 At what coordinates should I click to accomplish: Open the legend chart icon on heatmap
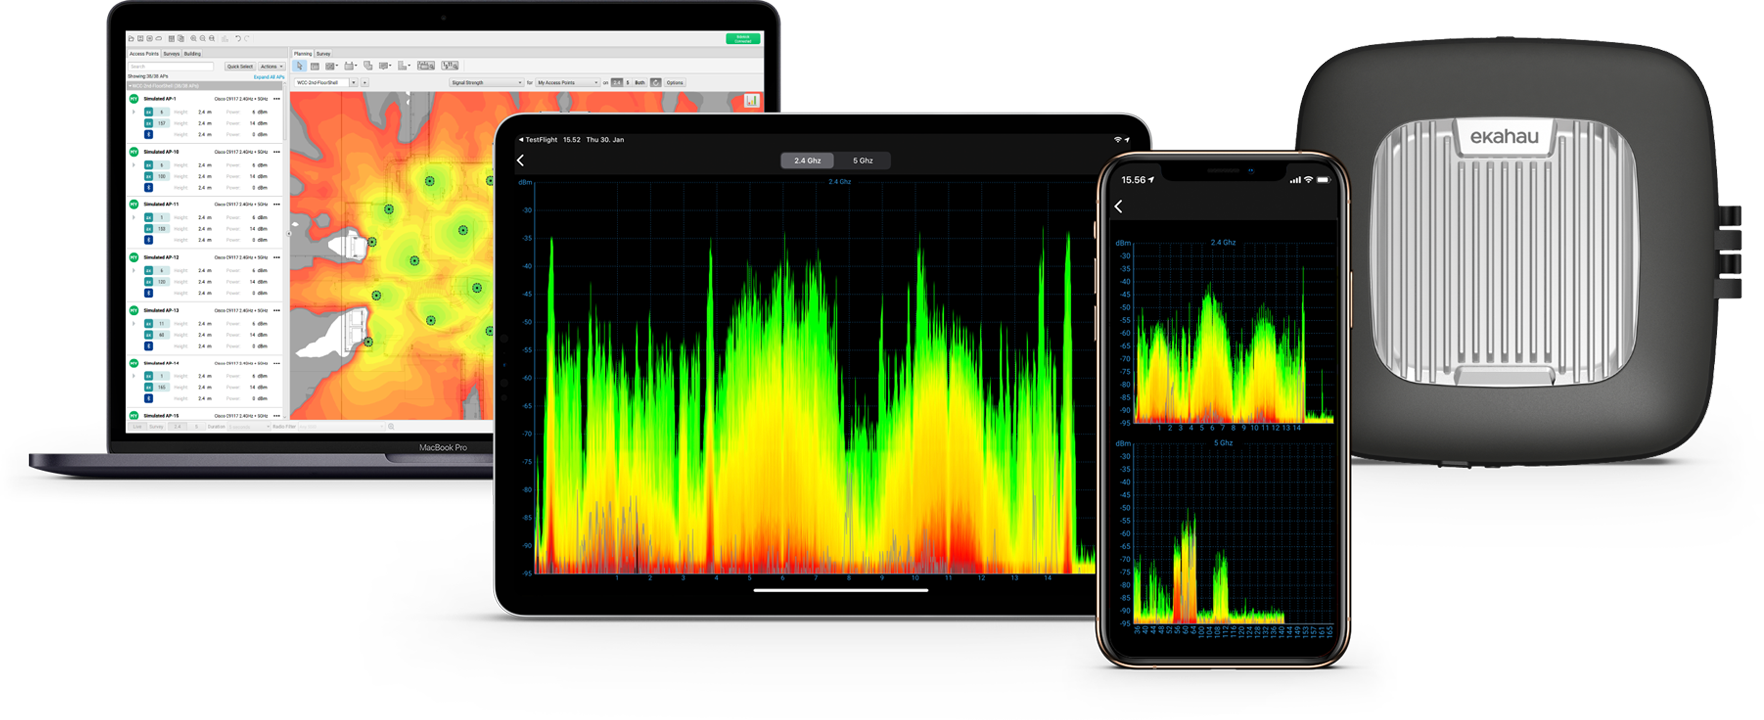(751, 101)
